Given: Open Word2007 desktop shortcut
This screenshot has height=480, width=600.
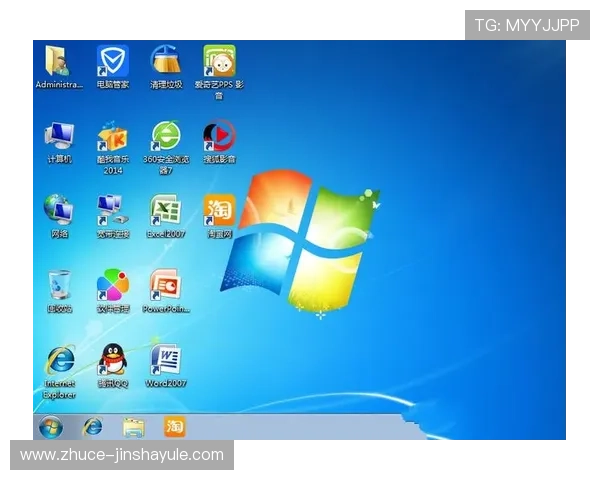Looking at the screenshot, I should (166, 360).
